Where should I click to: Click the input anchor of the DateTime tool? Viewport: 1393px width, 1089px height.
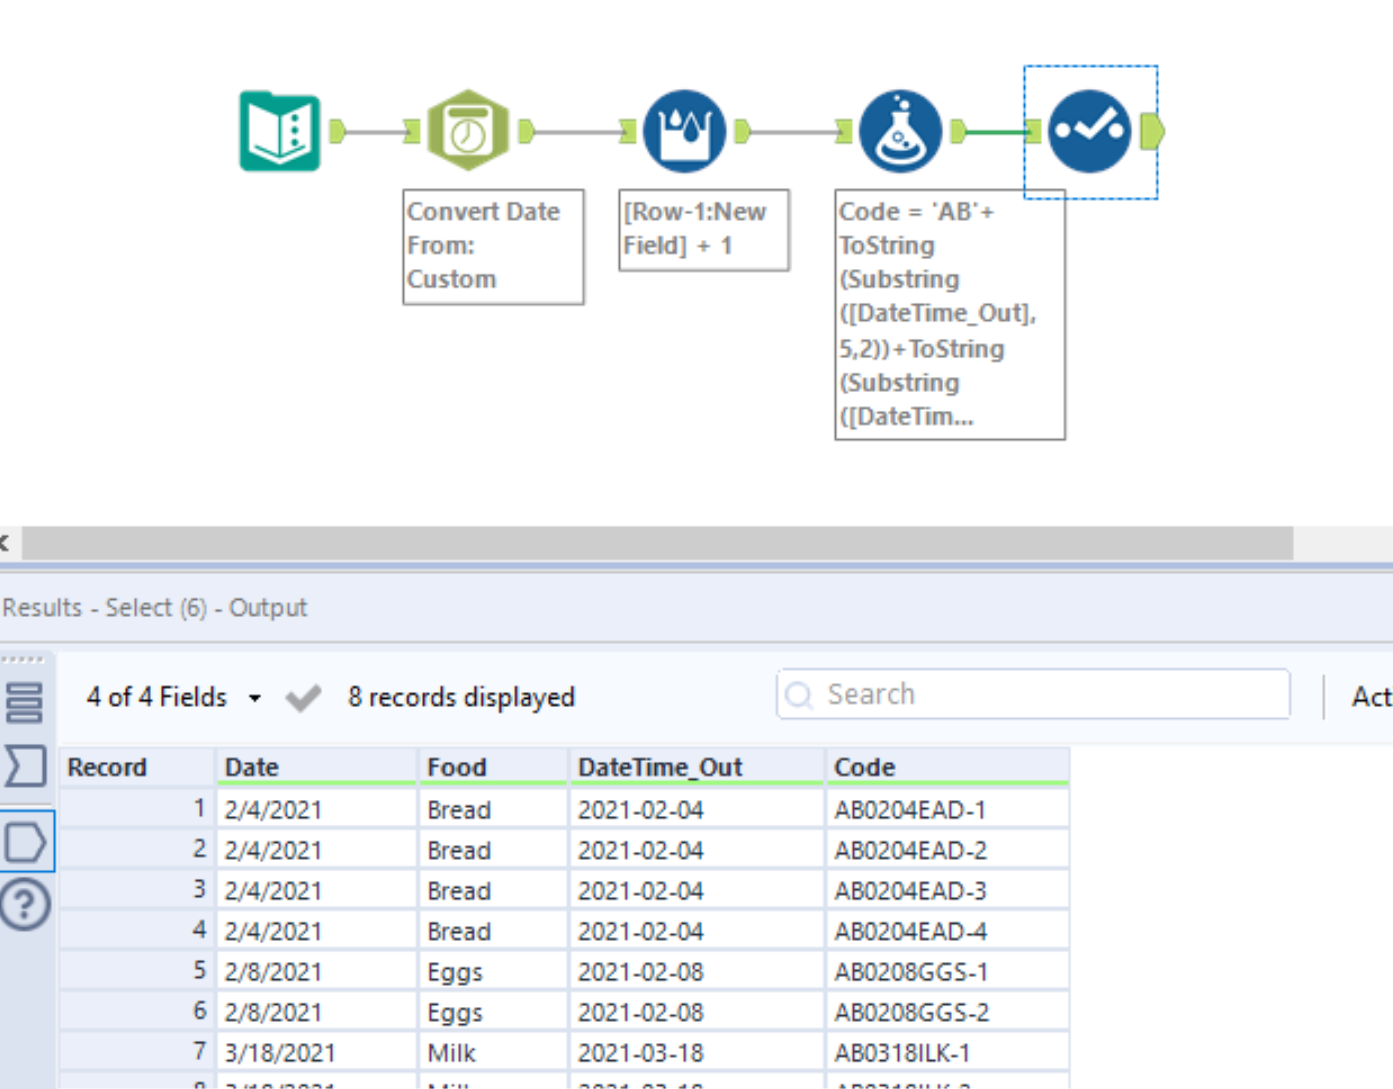[412, 130]
